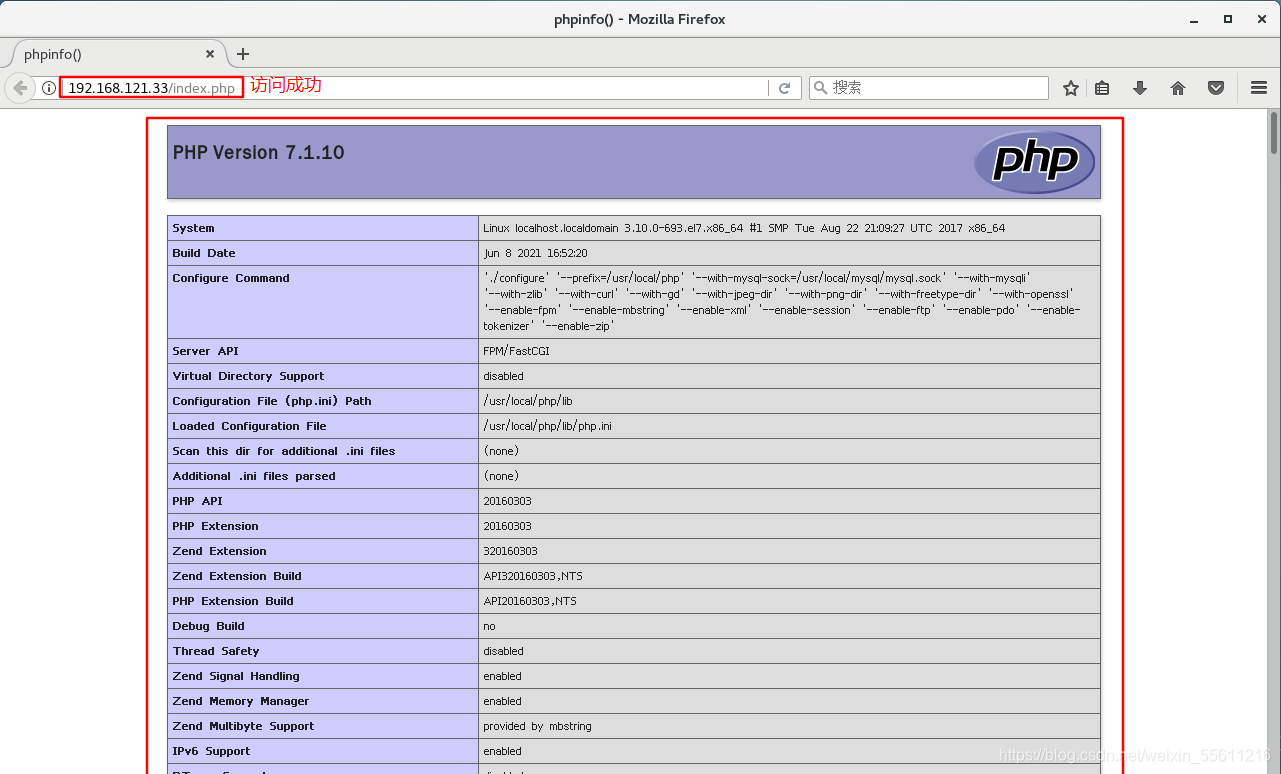Show bookmarks list icon
This screenshot has height=774, width=1281.
(1102, 88)
